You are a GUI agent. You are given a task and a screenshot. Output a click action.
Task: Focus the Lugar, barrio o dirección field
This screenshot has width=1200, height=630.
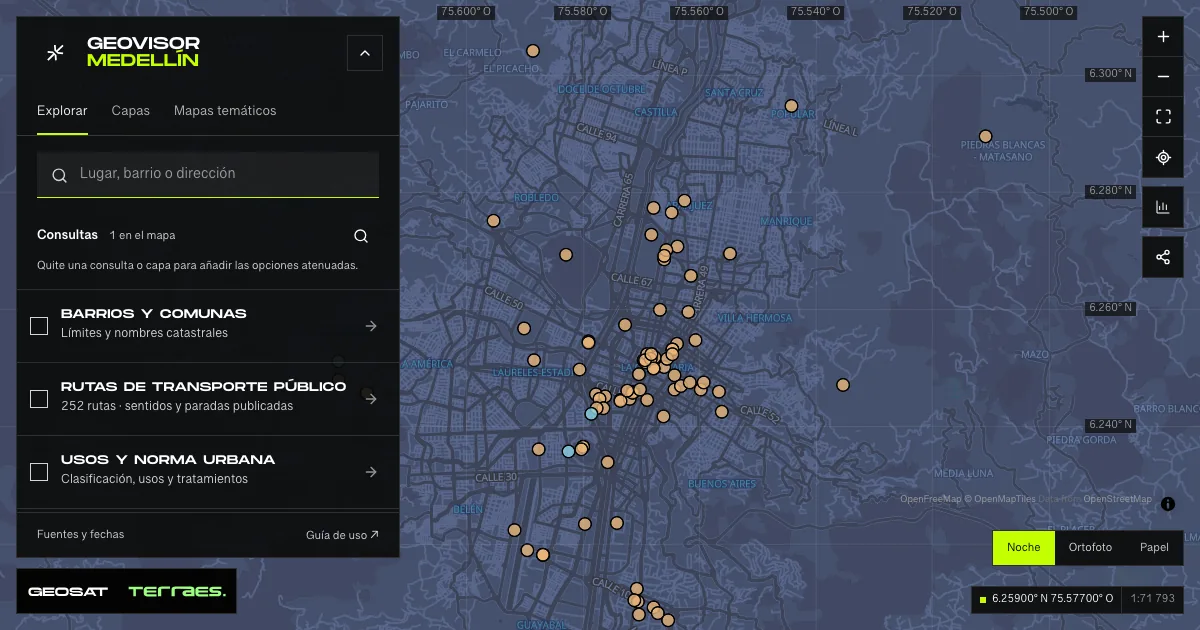(208, 175)
